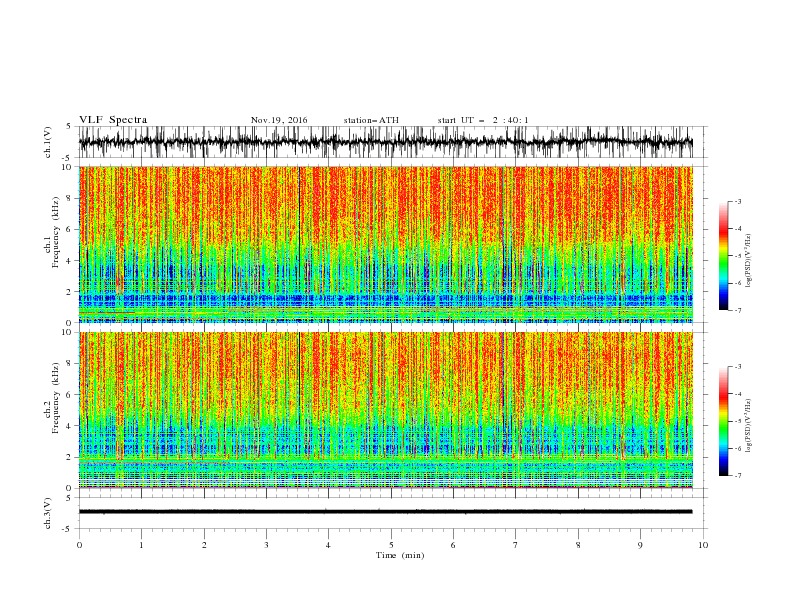Viewport: 792px width, 612px height.
Task: Click the "1" tick on the time axis
Action: [141, 545]
